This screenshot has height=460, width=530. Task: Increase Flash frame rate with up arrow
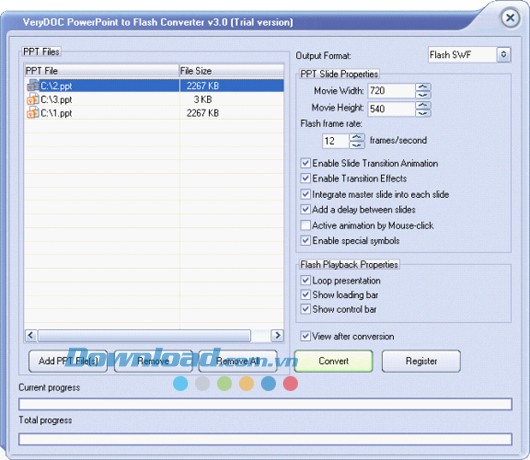point(357,137)
